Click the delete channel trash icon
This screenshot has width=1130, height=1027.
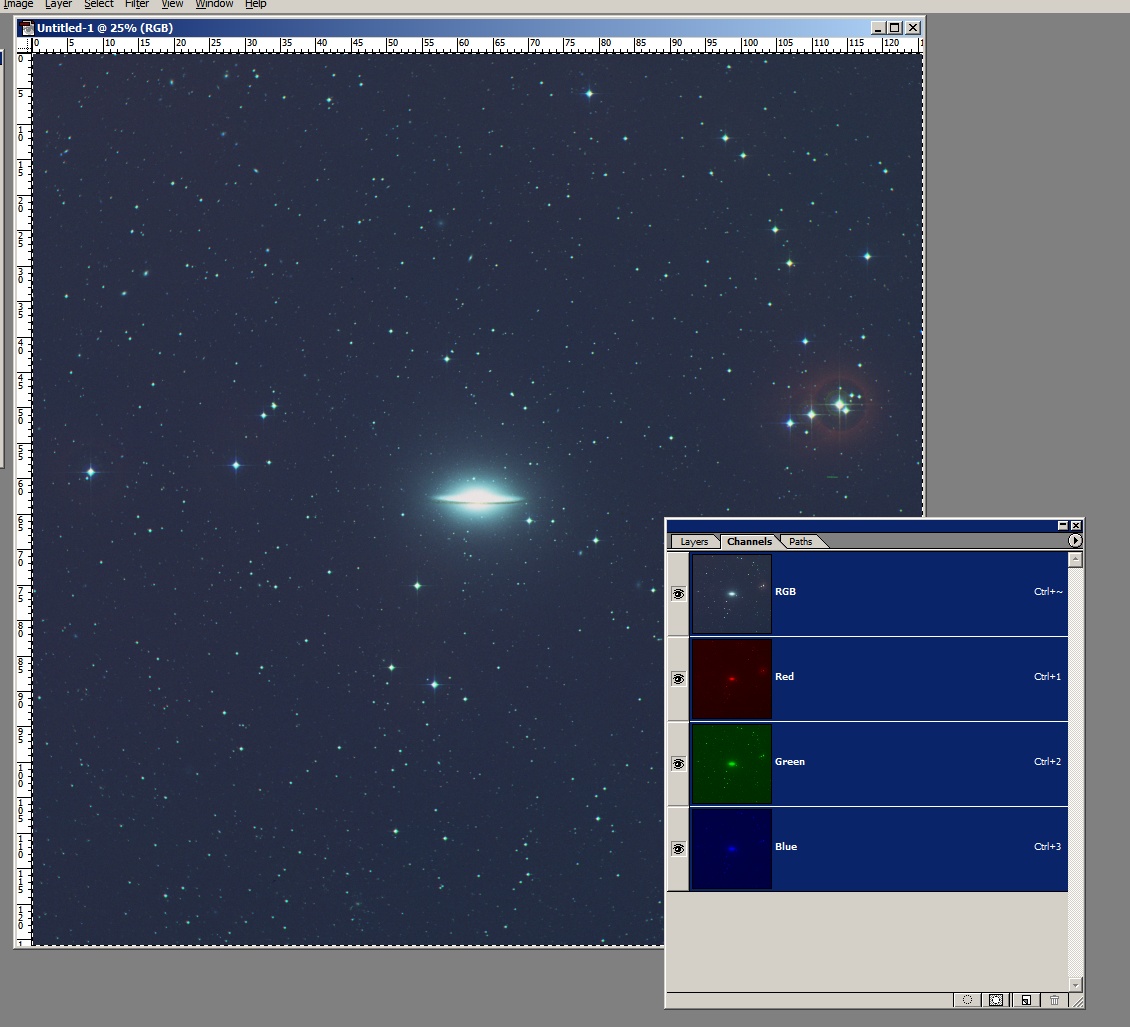(1054, 999)
